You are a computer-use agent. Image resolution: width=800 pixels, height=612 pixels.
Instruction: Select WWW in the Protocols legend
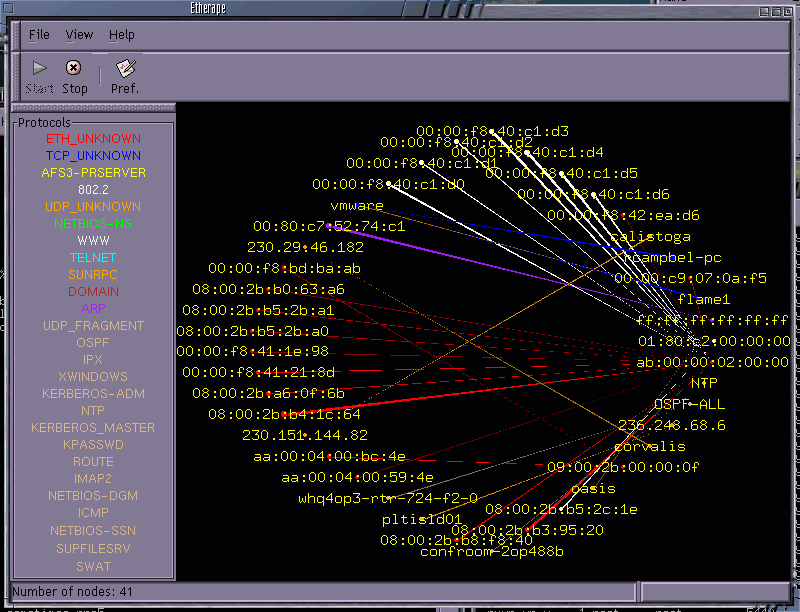click(x=93, y=240)
